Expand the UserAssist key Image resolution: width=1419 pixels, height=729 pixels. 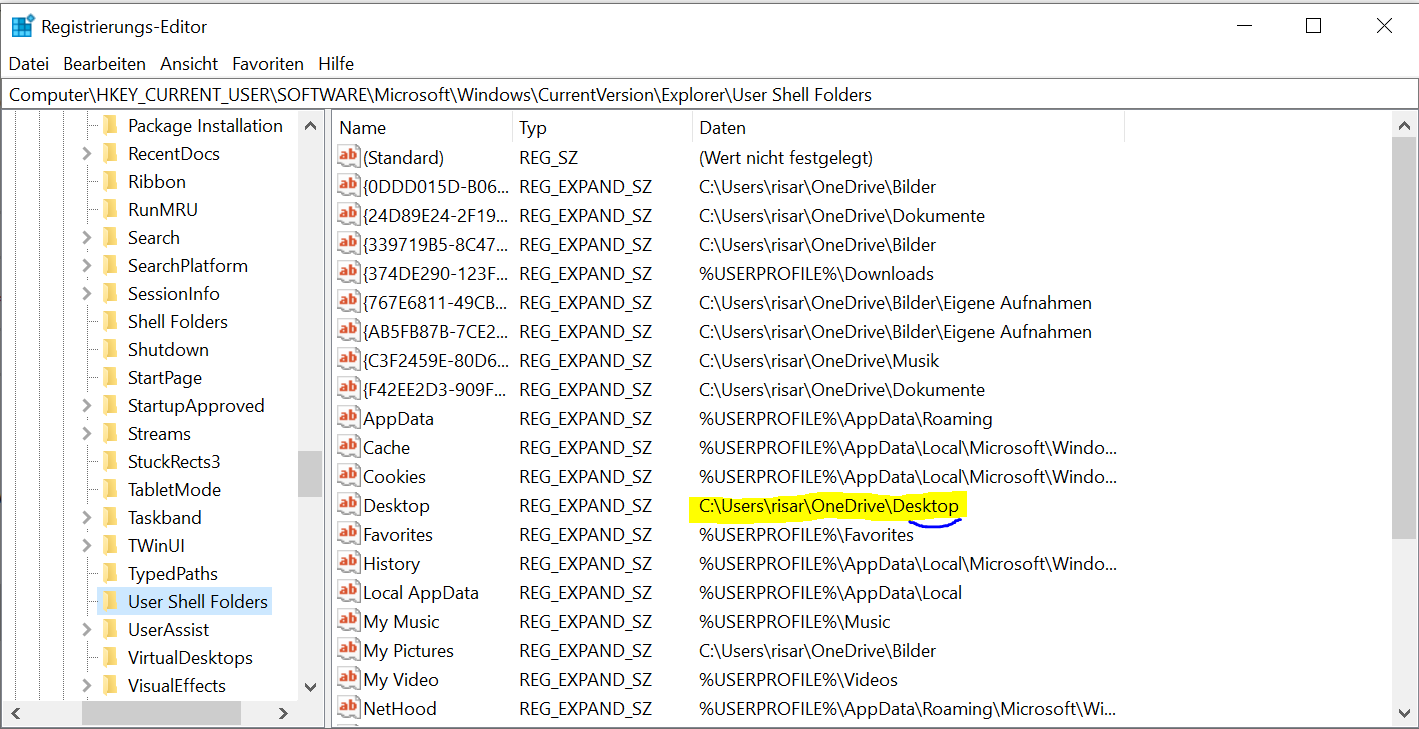click(x=86, y=630)
